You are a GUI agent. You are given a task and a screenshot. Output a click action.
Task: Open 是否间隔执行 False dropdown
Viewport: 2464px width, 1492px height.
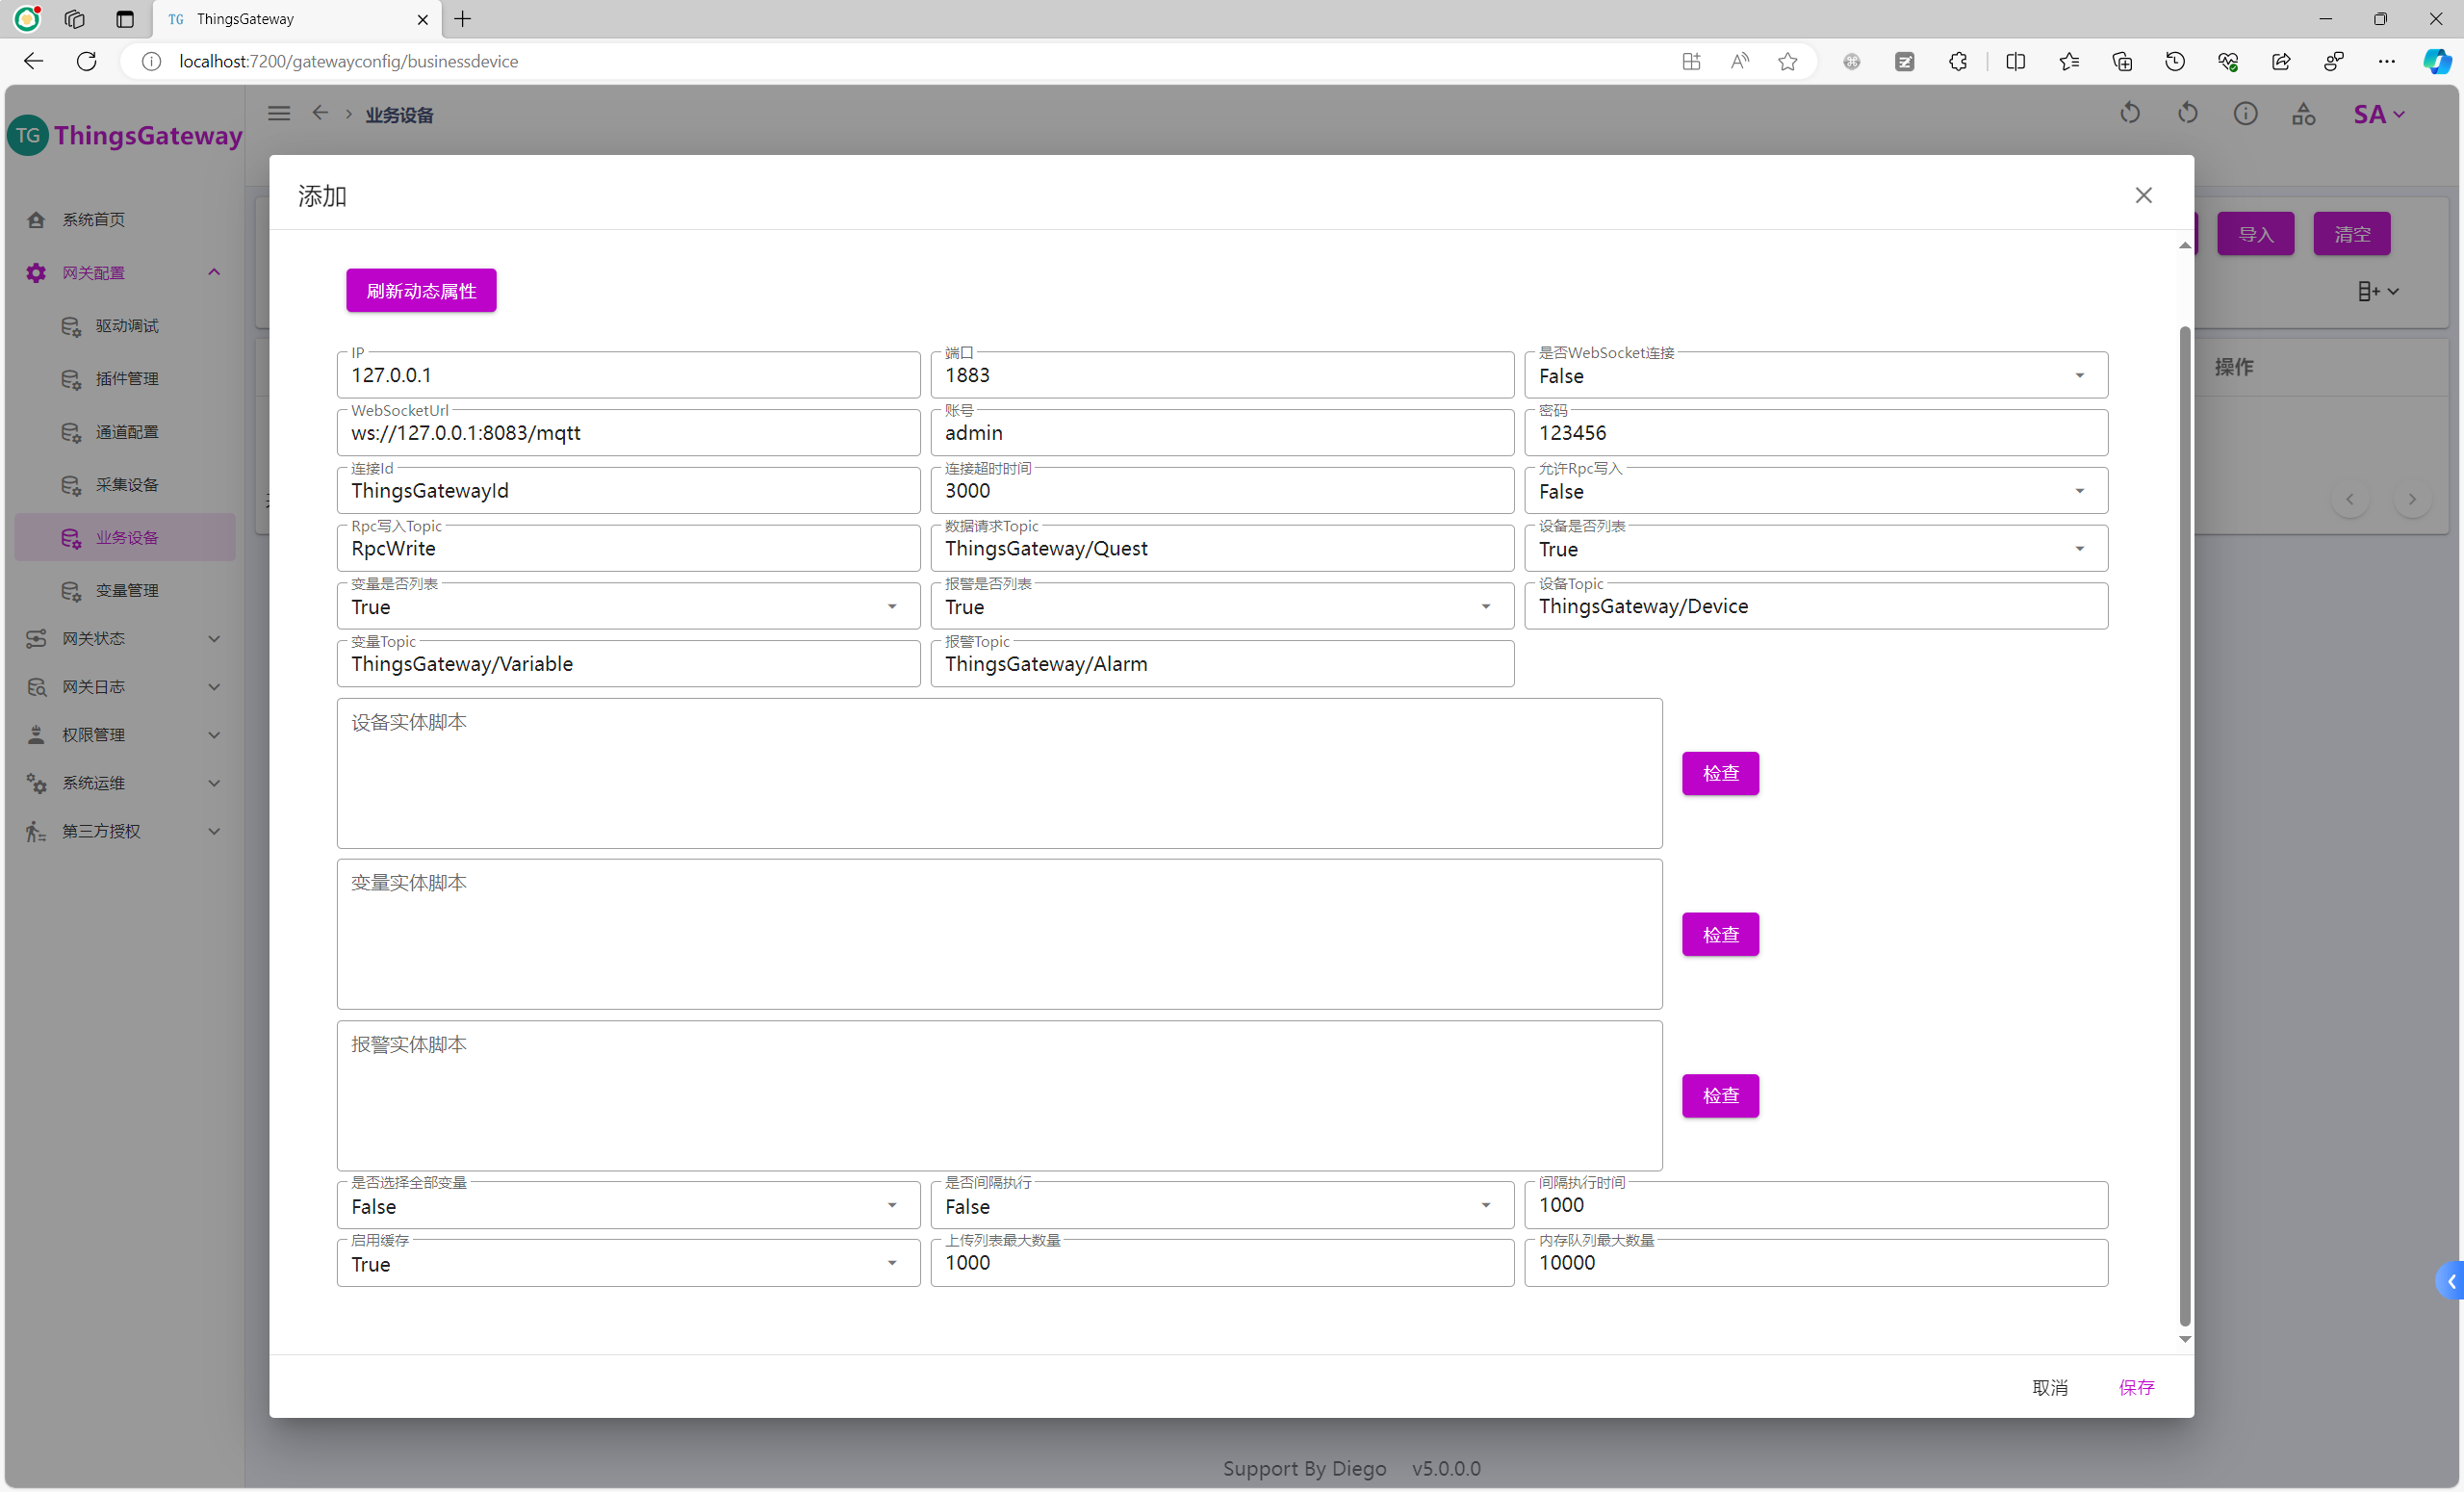[x=1221, y=1206]
